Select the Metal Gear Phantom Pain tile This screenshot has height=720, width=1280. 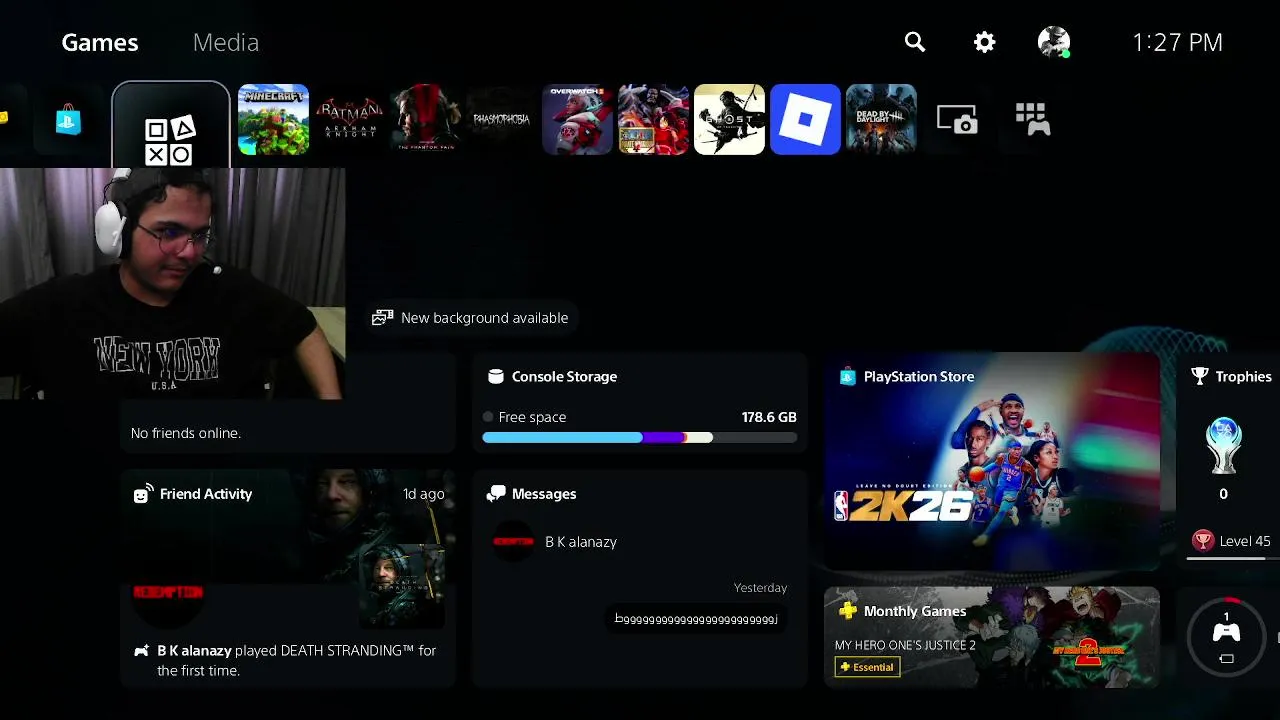(425, 119)
